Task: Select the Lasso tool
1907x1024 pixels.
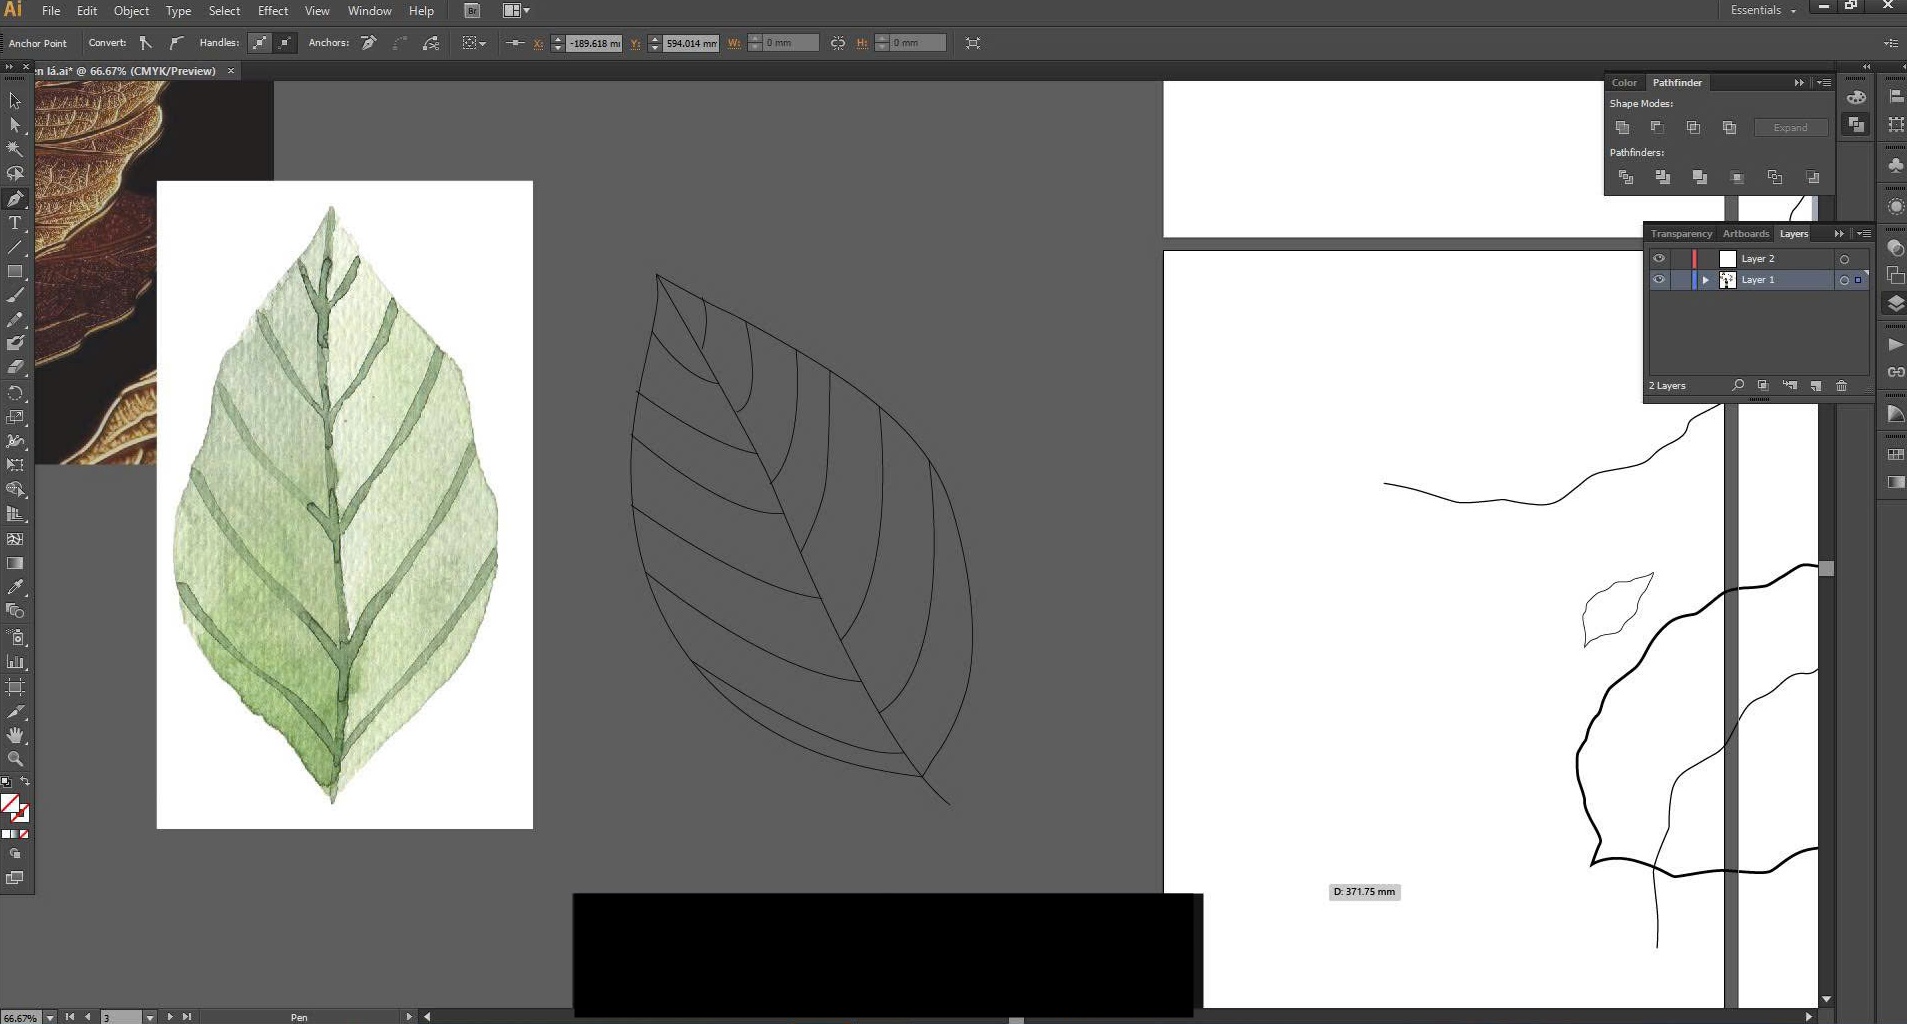Action: click(x=15, y=174)
